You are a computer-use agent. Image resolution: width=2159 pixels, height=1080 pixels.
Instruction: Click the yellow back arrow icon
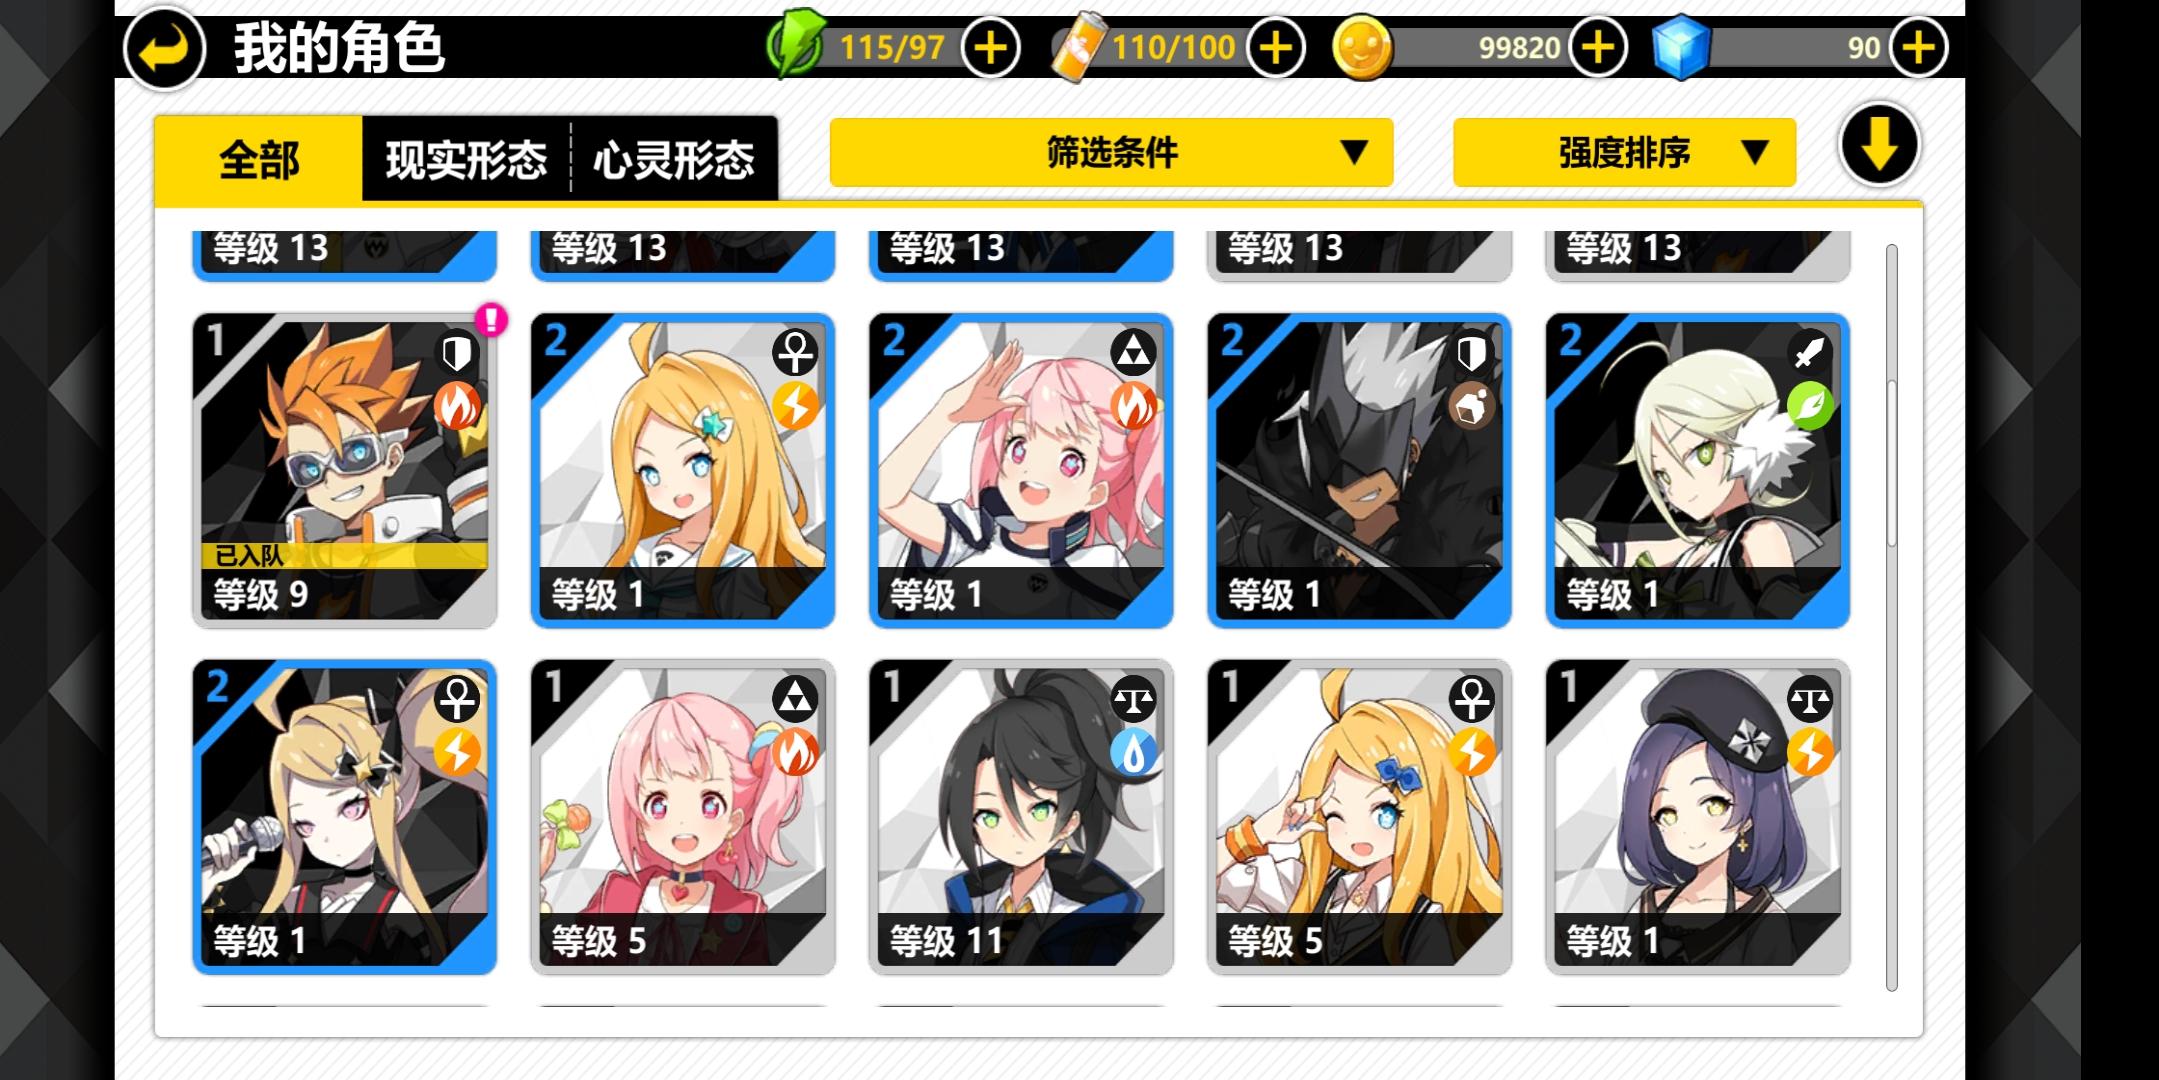point(164,49)
